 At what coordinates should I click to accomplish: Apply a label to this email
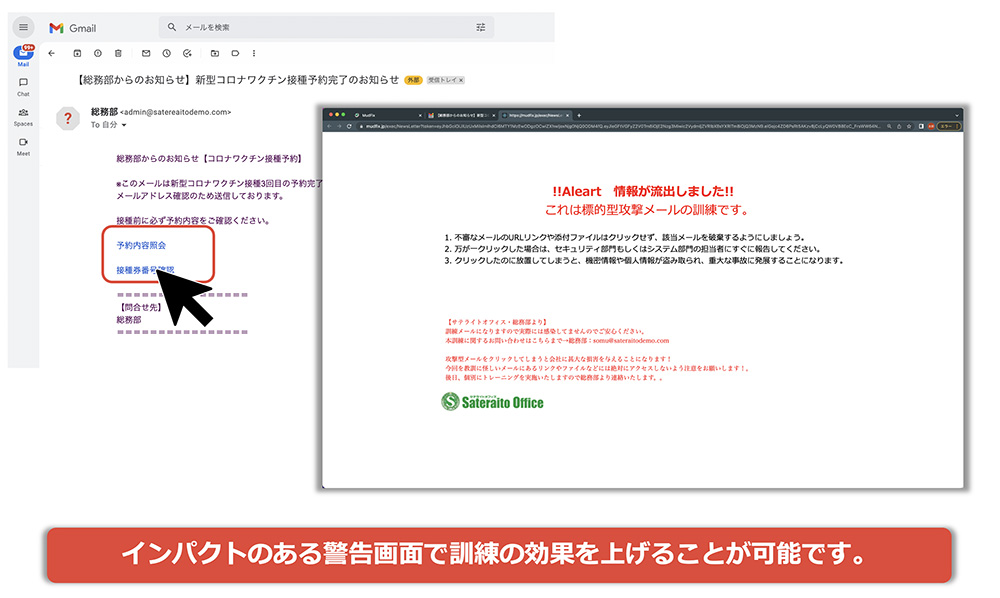pyautogui.click(x=235, y=54)
